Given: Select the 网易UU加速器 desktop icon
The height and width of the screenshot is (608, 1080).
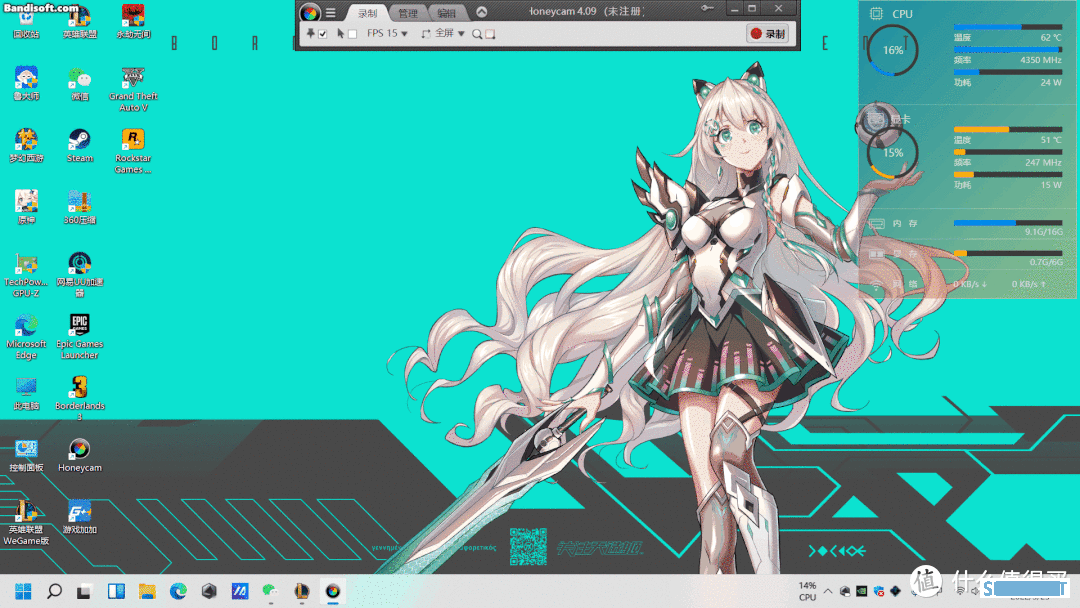Looking at the screenshot, I should [x=80, y=275].
